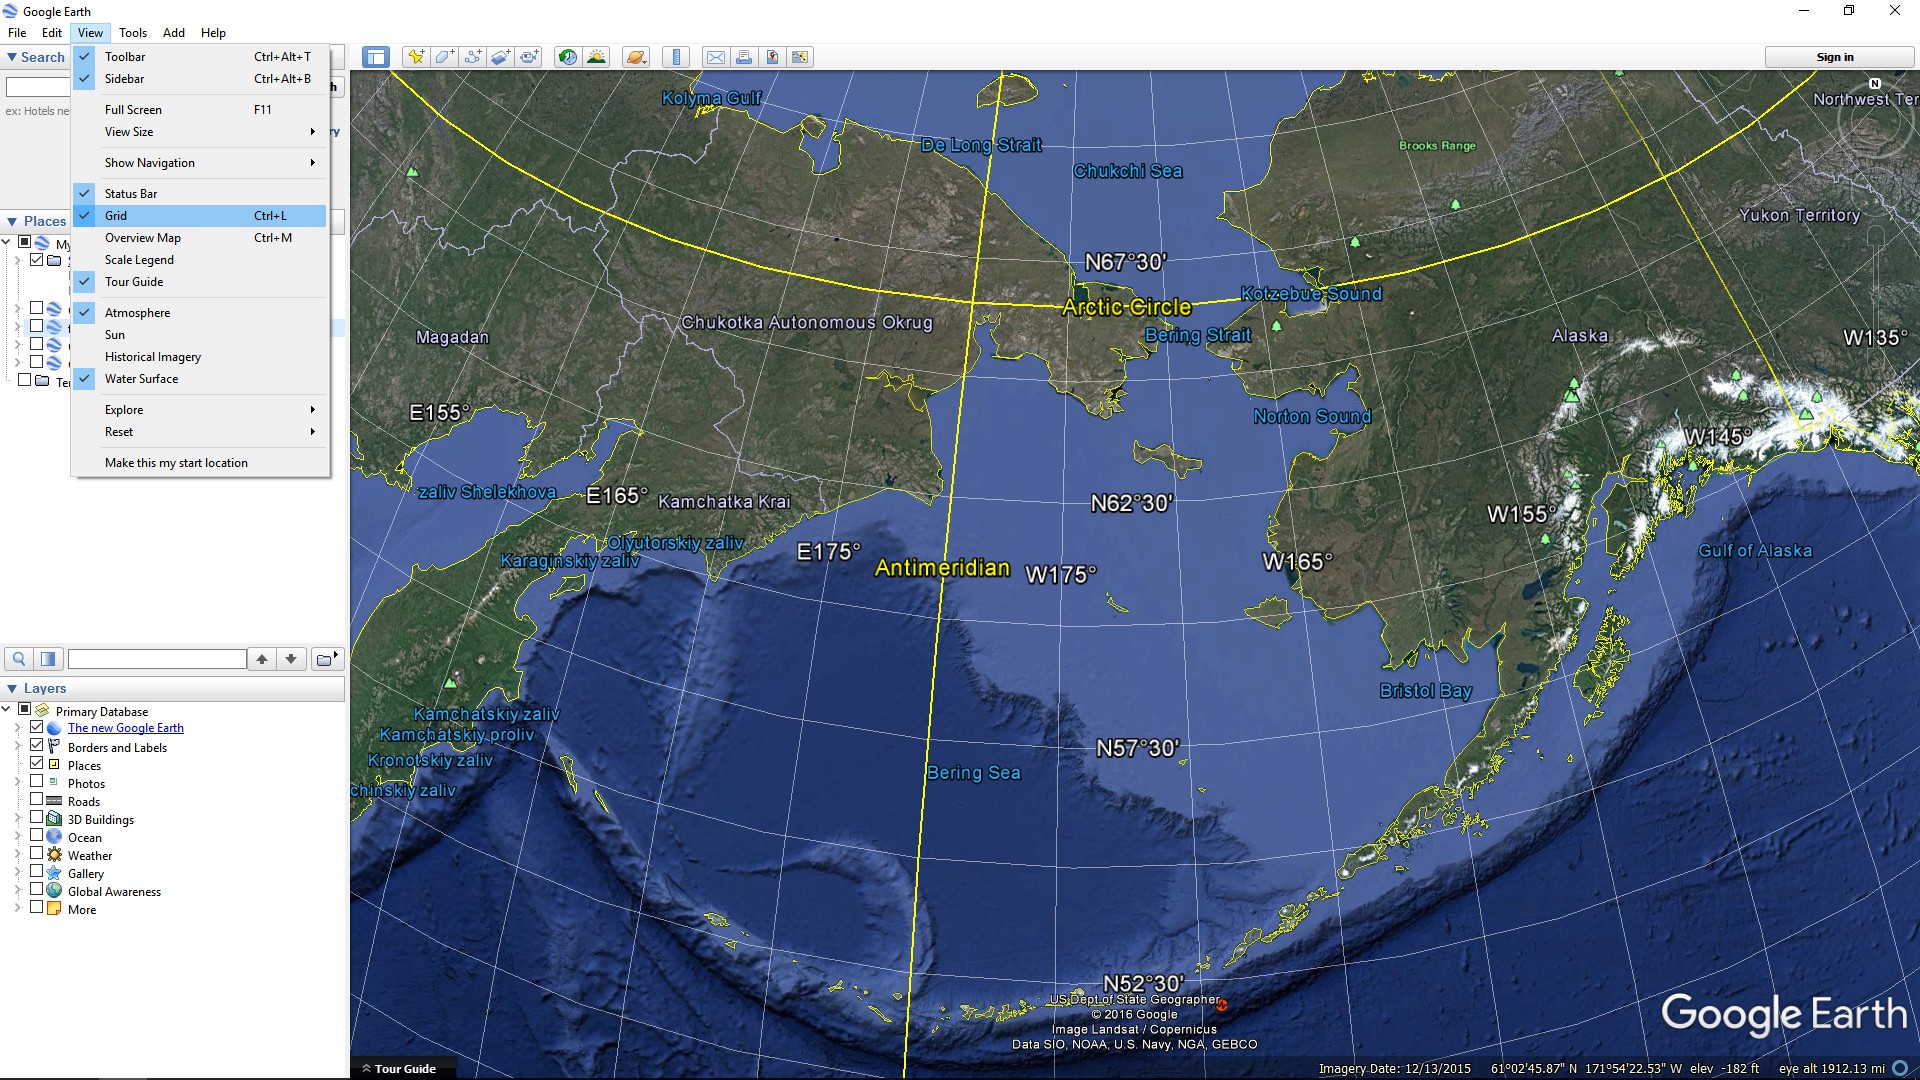Click the Add Image Overlay icon
The width and height of the screenshot is (1920, 1080).
tap(501, 57)
